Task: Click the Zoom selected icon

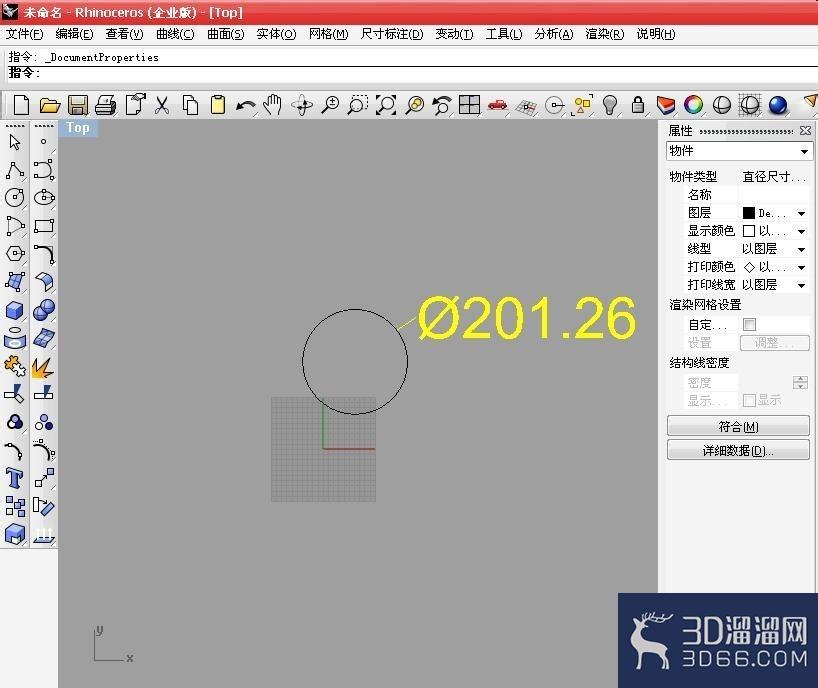Action: tap(415, 105)
